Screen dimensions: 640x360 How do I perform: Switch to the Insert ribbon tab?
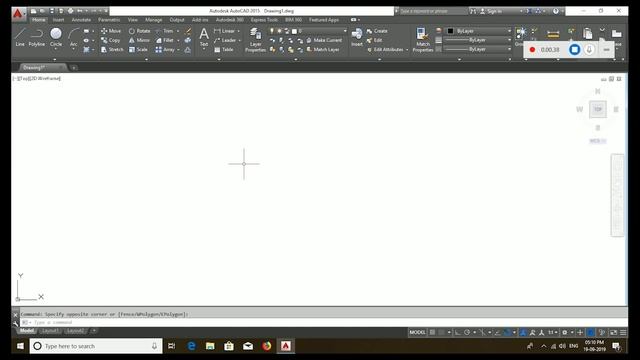coord(58,20)
